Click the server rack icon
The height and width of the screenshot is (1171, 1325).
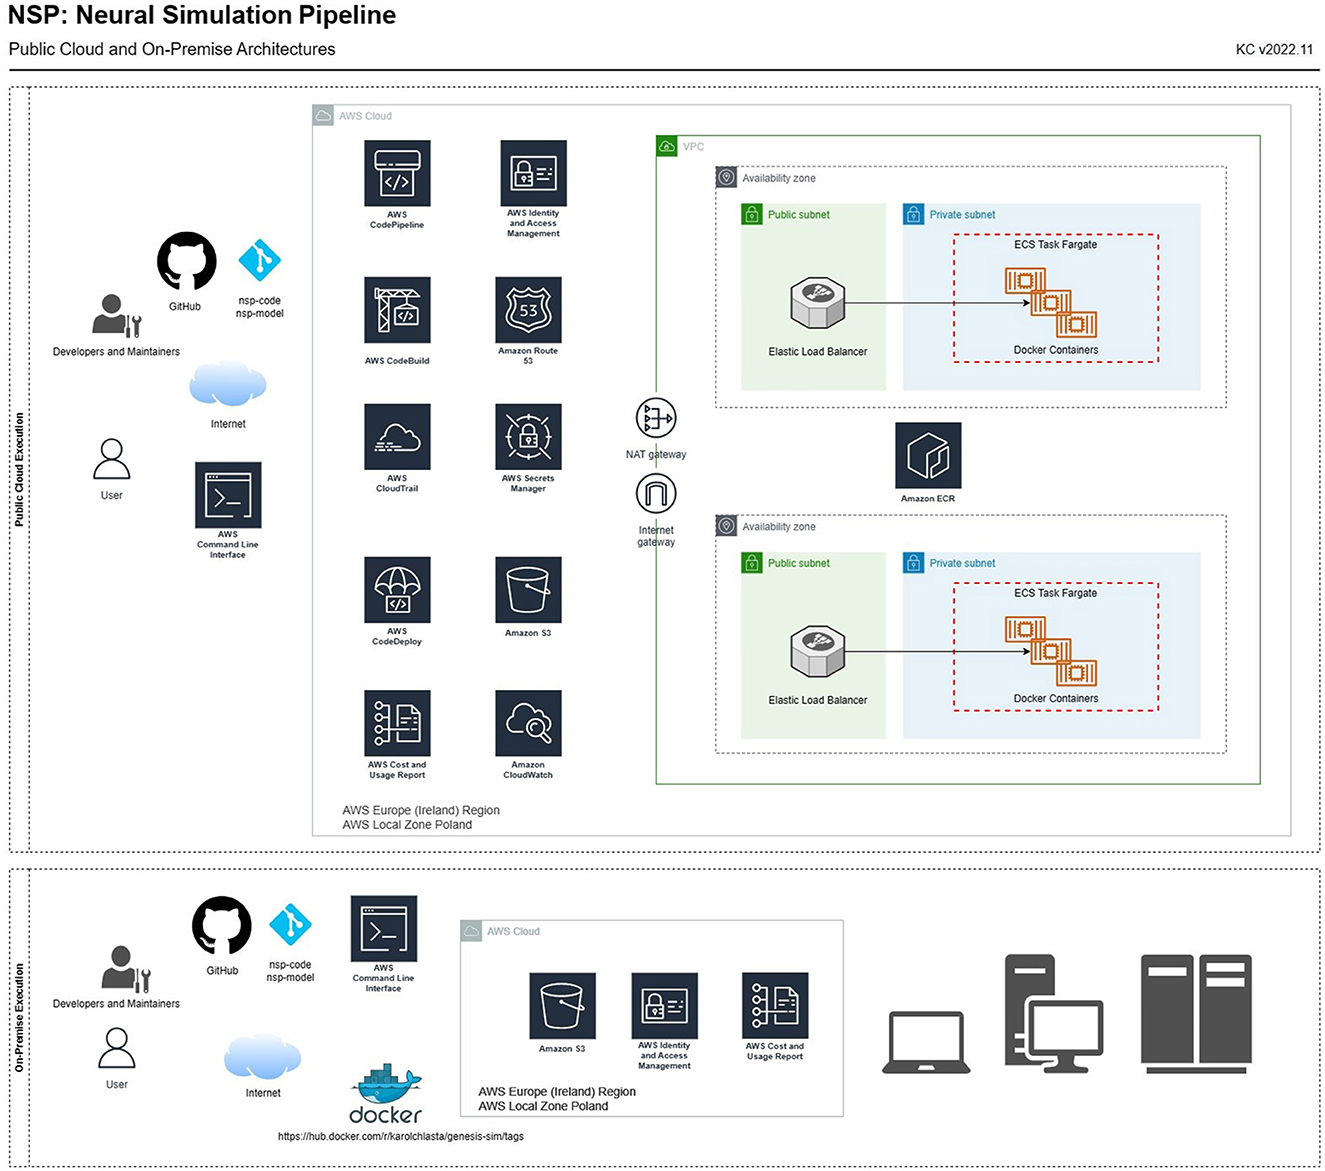click(1197, 1014)
